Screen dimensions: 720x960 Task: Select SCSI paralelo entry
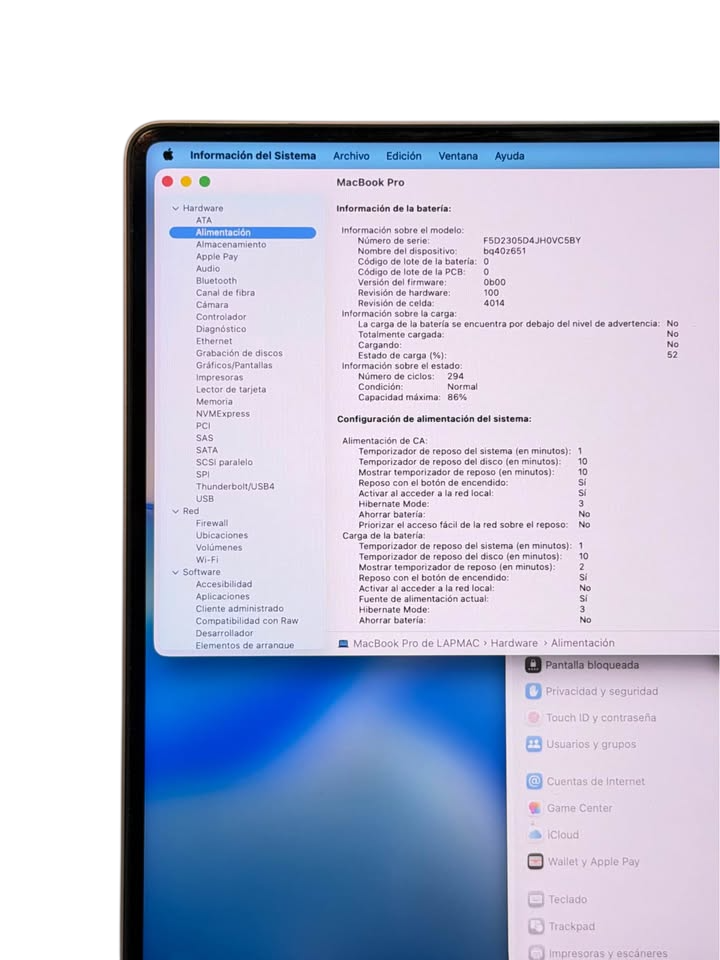(224, 462)
